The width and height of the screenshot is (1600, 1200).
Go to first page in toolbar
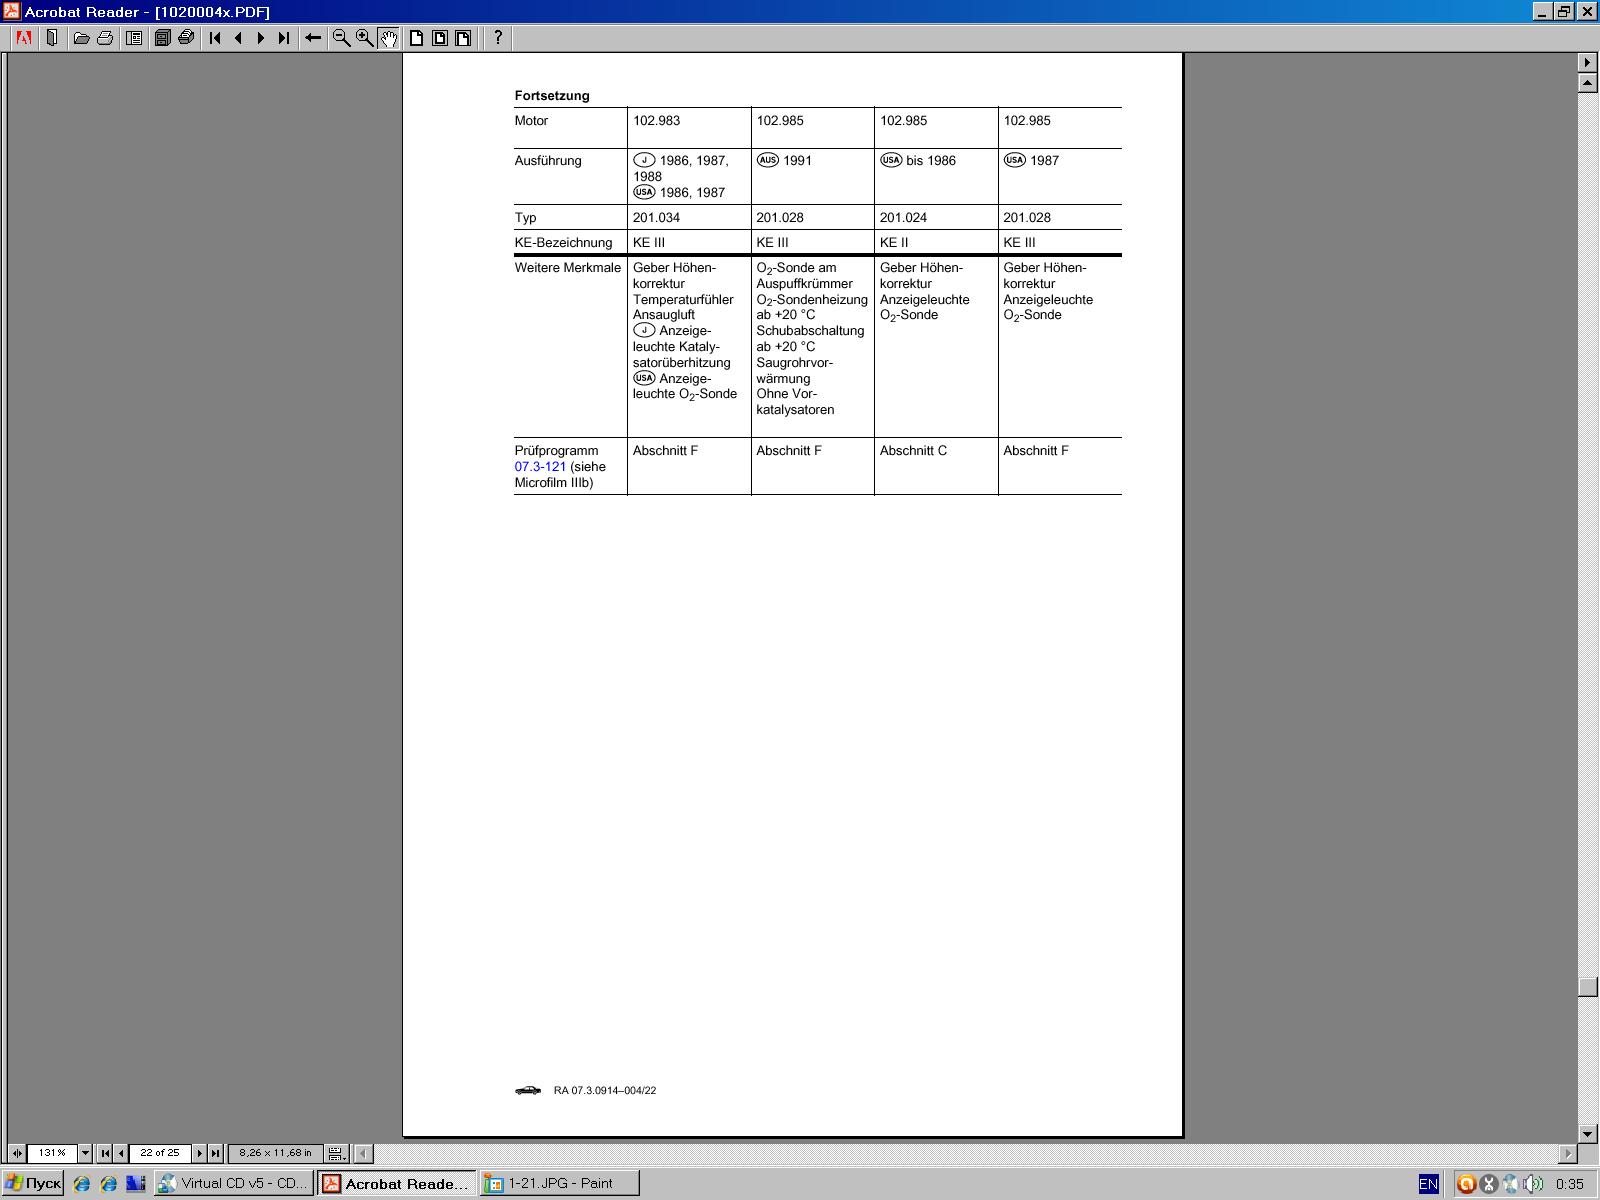tap(215, 38)
